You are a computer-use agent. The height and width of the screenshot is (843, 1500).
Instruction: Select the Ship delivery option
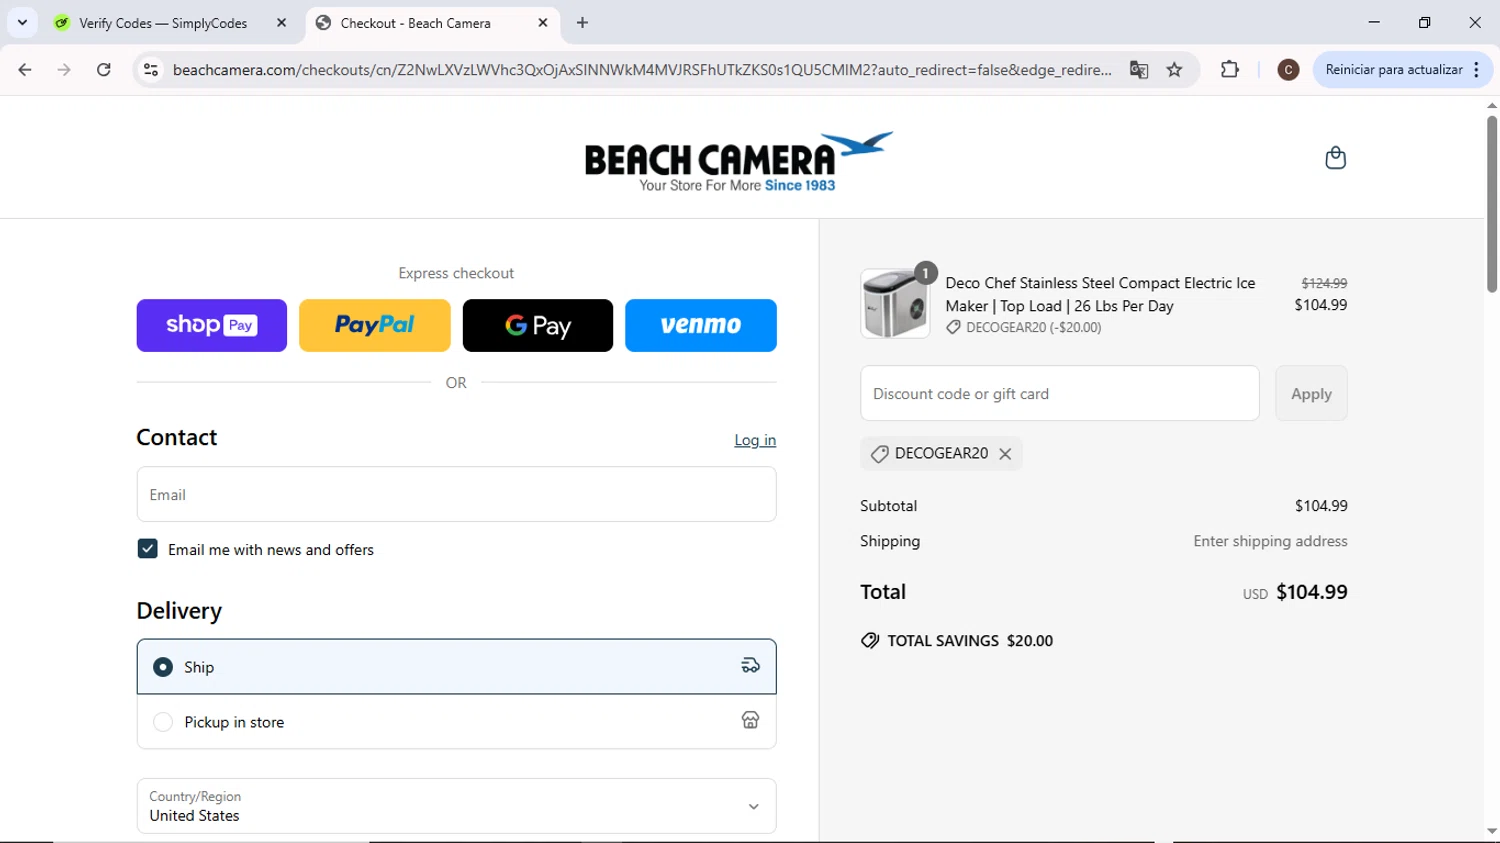click(456, 667)
